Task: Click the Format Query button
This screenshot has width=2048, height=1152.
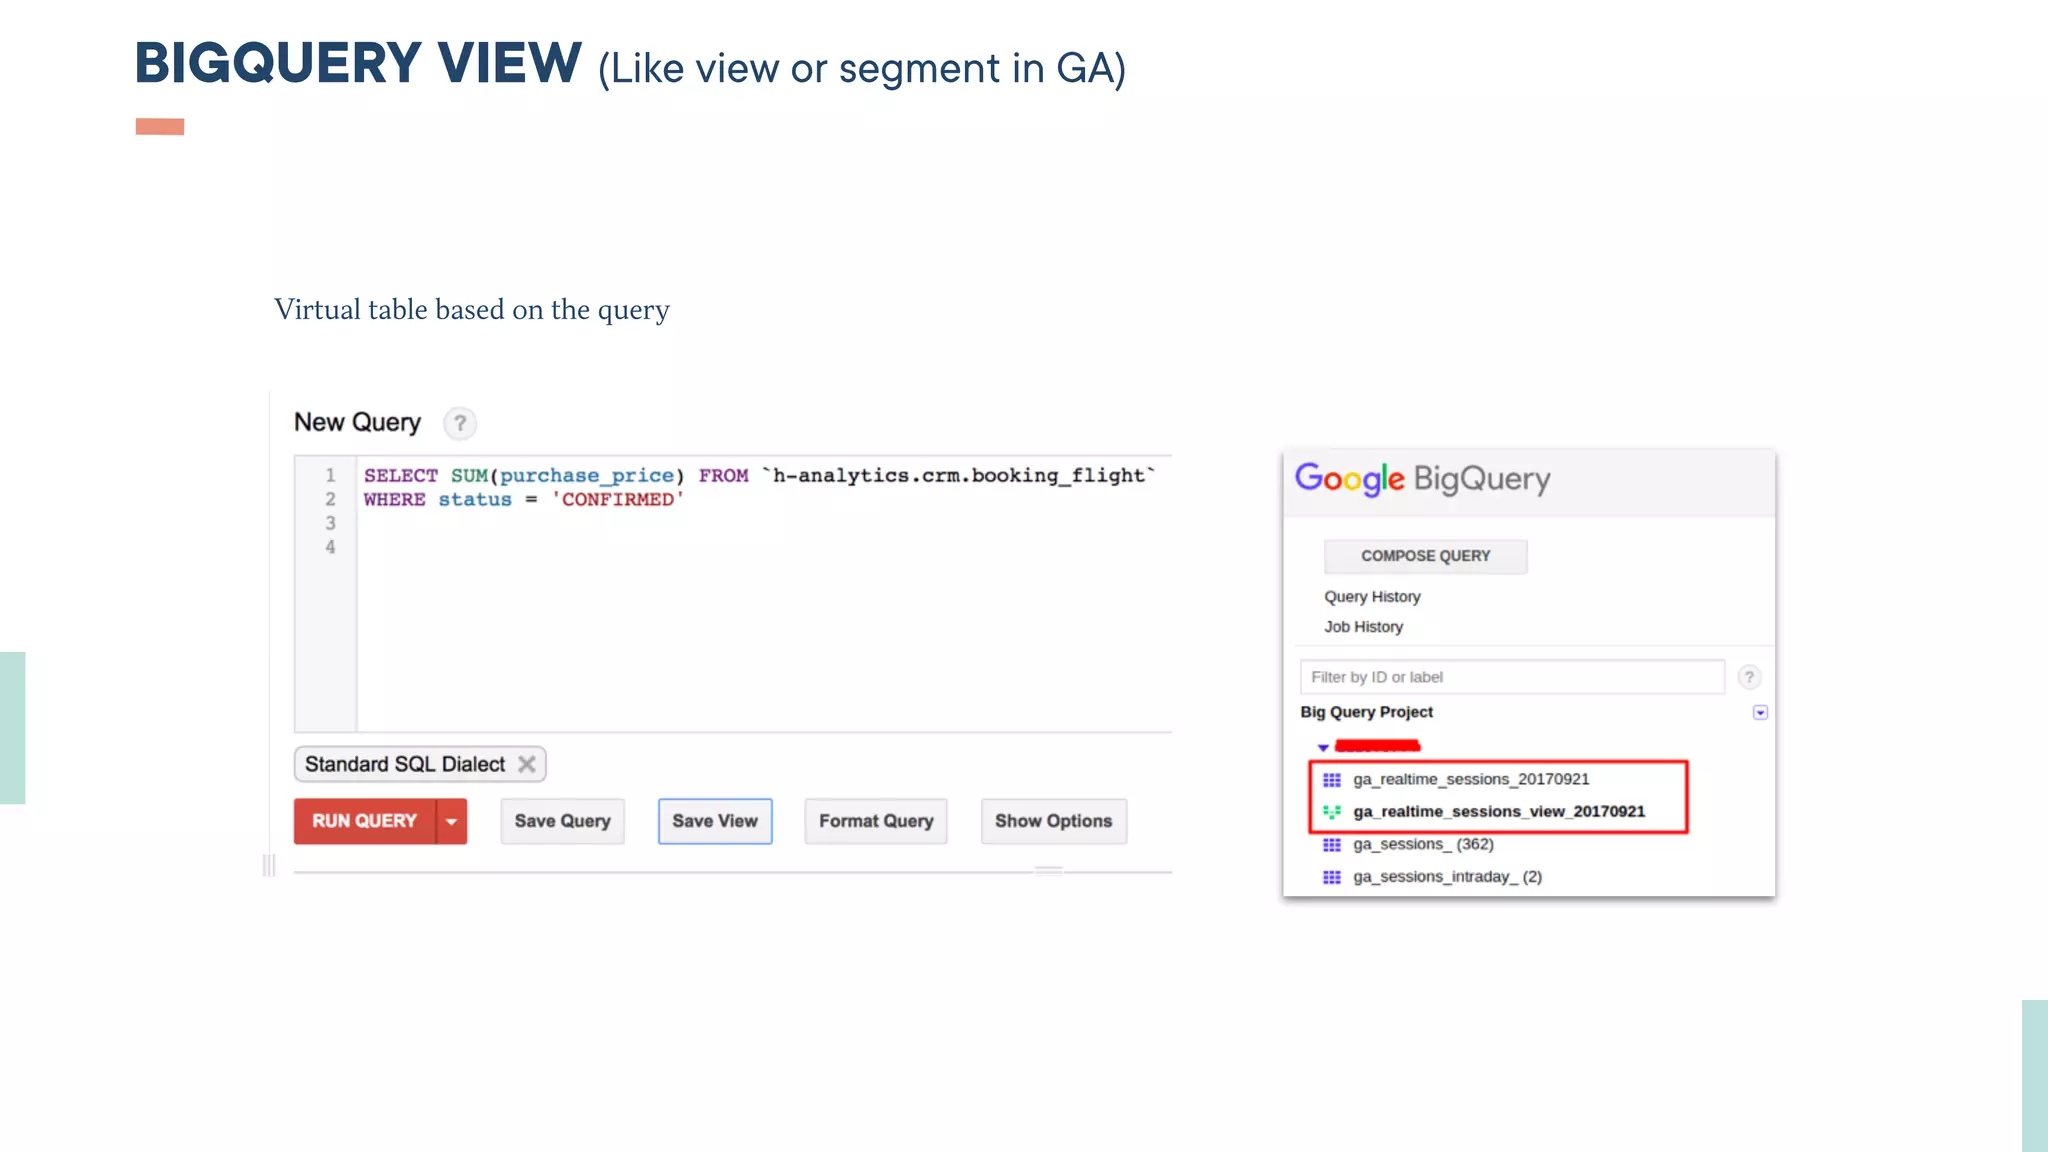Action: tap(876, 821)
